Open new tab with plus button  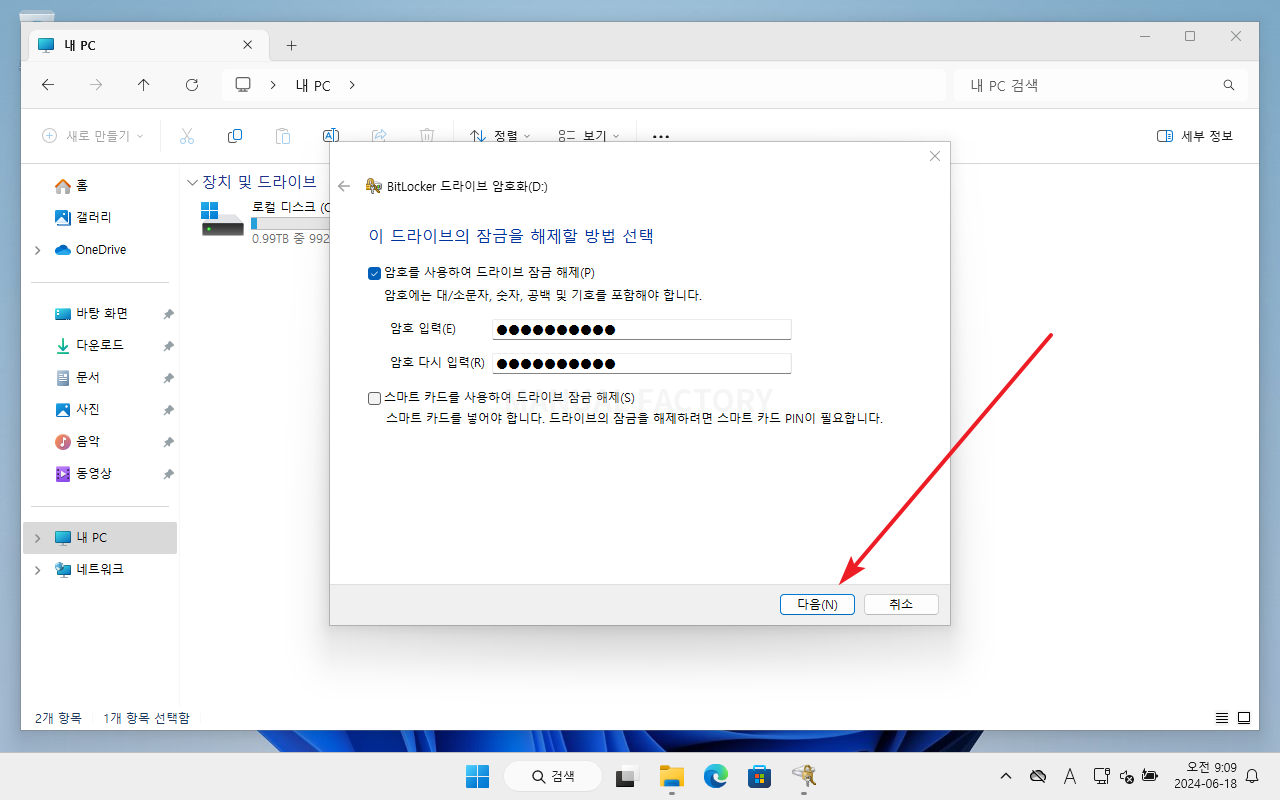(292, 45)
